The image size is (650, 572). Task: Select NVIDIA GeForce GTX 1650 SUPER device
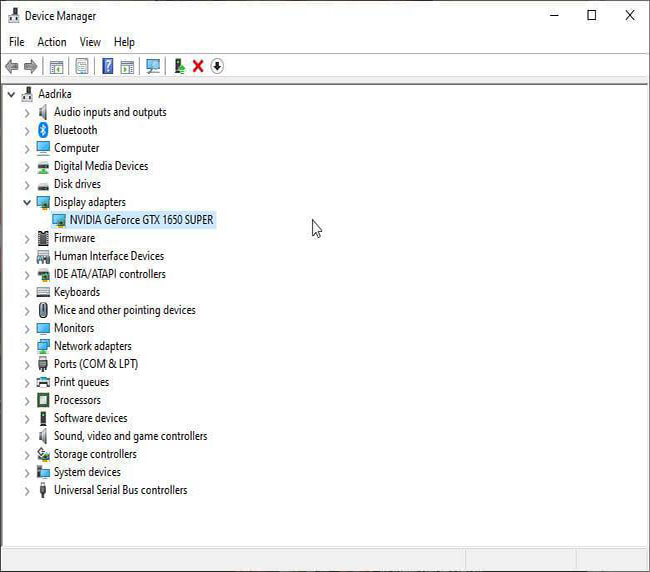click(141, 220)
